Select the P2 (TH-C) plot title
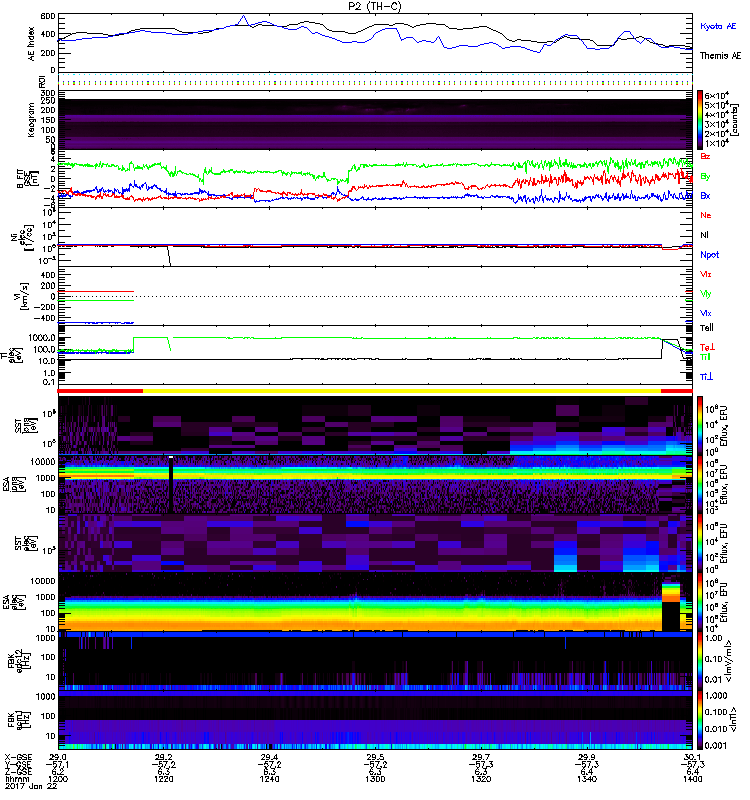This screenshot has height=800, width=750. click(x=374, y=6)
